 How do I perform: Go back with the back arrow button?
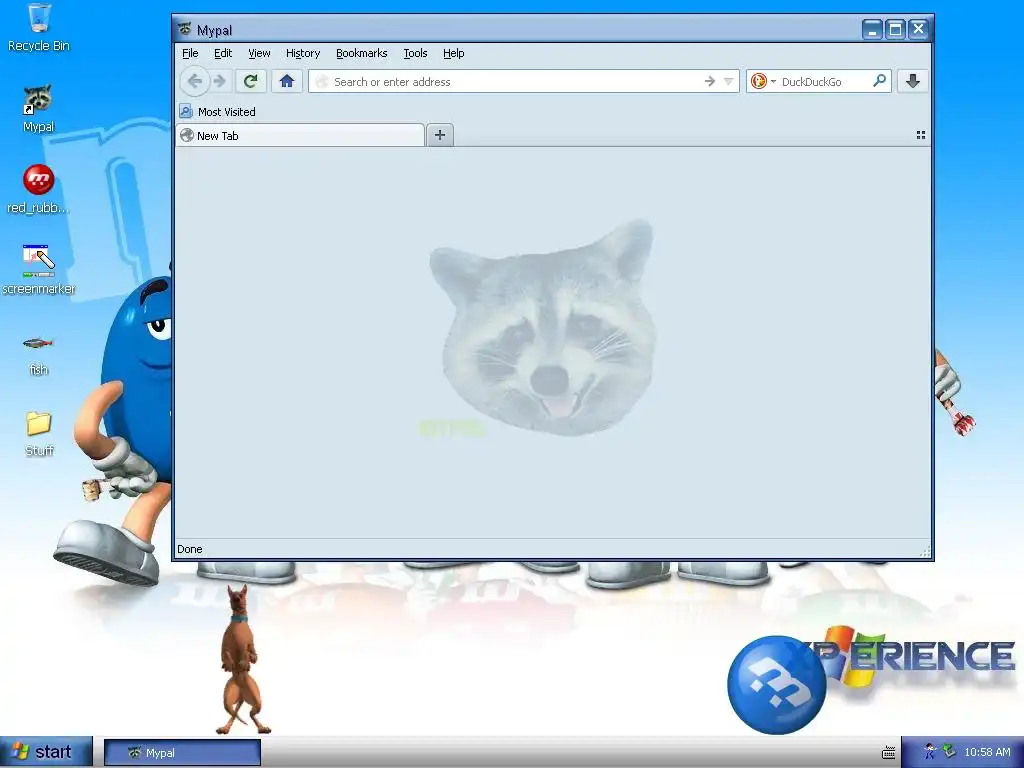[x=194, y=82]
